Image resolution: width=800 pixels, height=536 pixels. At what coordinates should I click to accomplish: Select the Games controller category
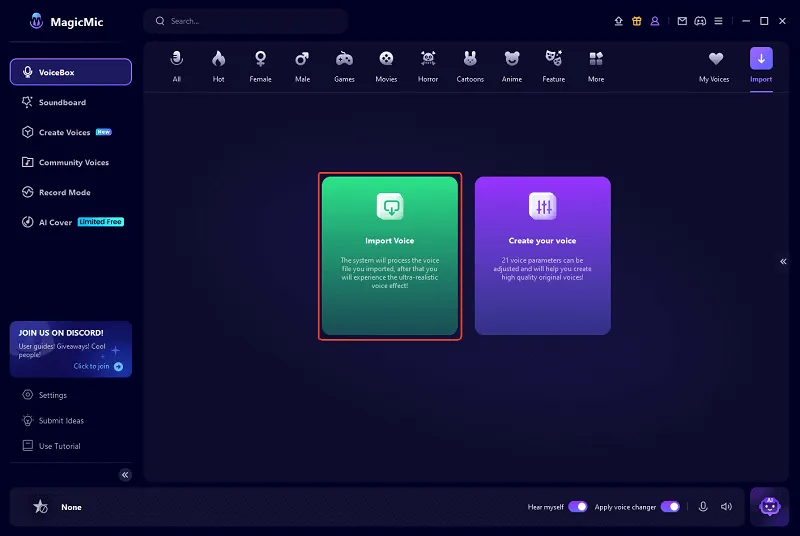[x=344, y=66]
